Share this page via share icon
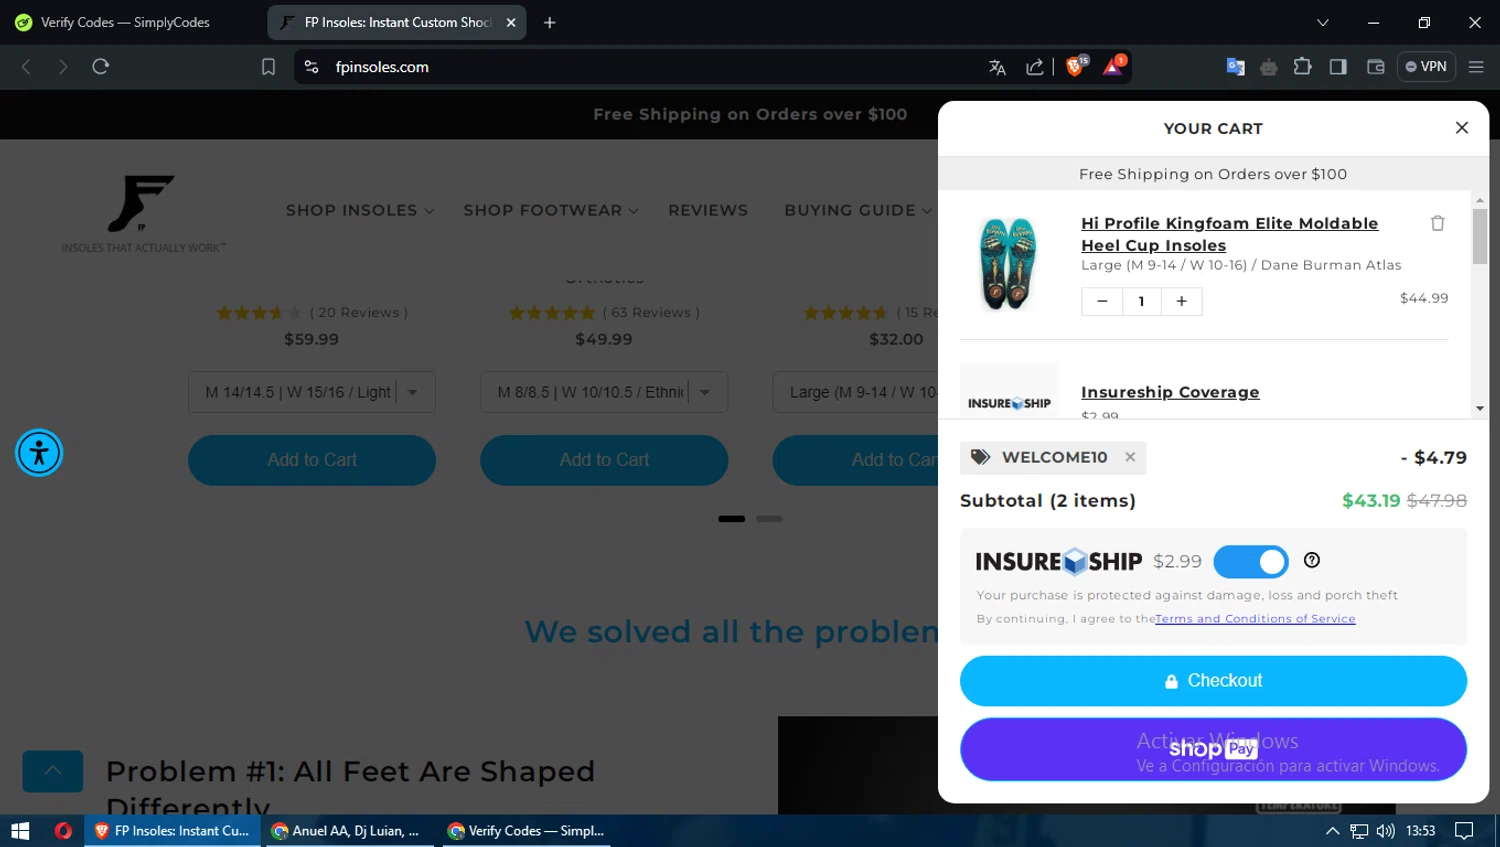Image resolution: width=1500 pixels, height=847 pixels. pos(1035,67)
